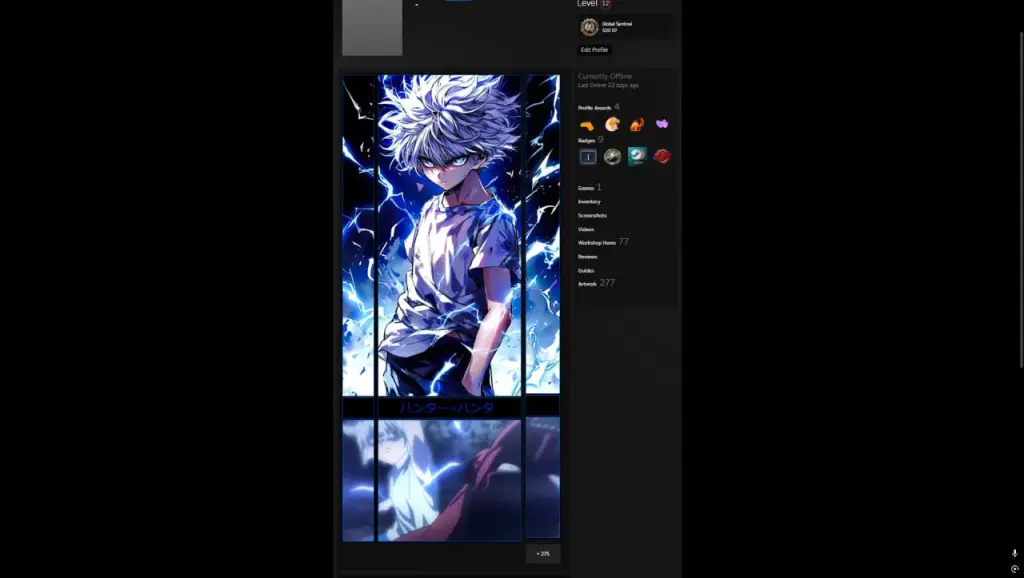The width and height of the screenshot is (1024, 578).
Task: Click the Killua artwork thumbnail
Action: (451, 235)
